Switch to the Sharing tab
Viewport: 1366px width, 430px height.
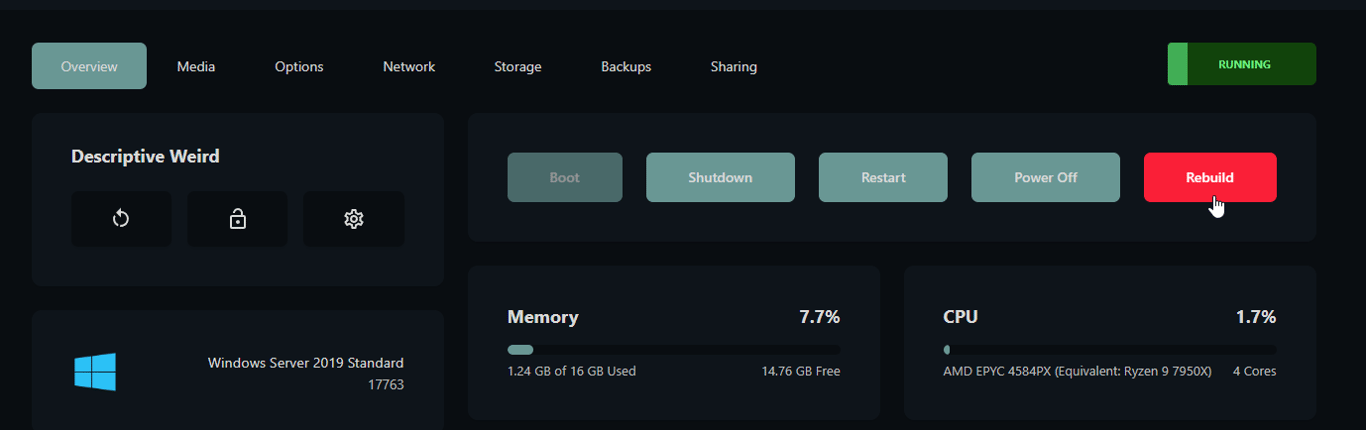734,66
